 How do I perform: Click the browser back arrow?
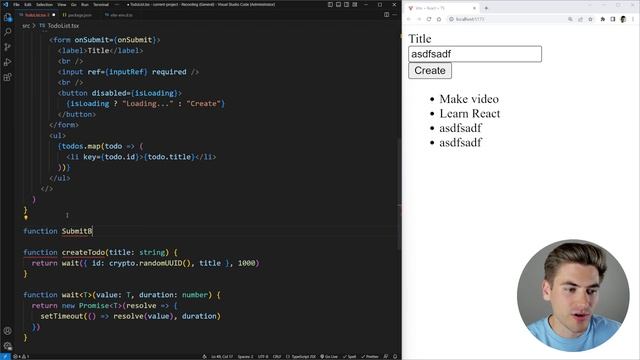coord(409,19)
